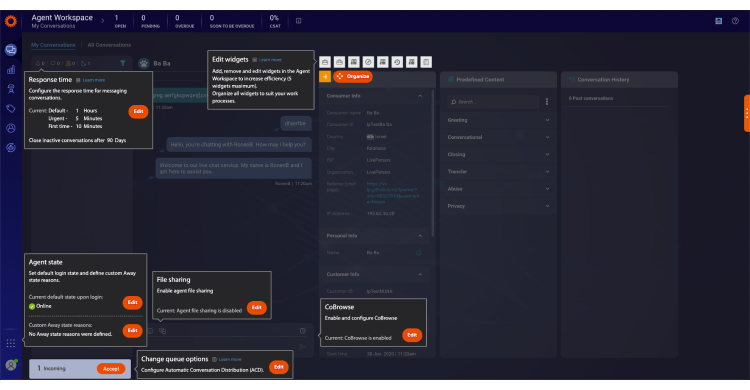Click the Predefined Content search field
The height and width of the screenshot is (390, 750).
point(493,102)
